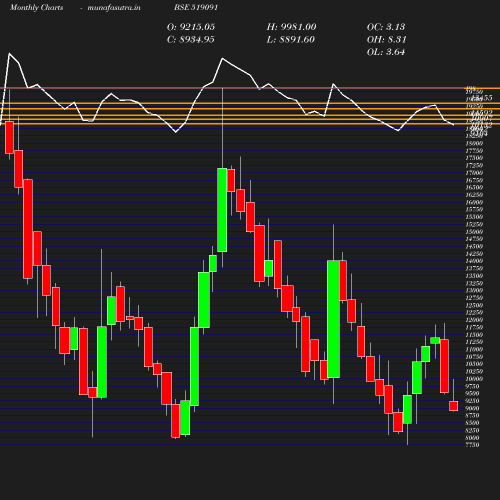Click the low value "L: 8891.60"
The image size is (500, 500).
tap(291, 40)
